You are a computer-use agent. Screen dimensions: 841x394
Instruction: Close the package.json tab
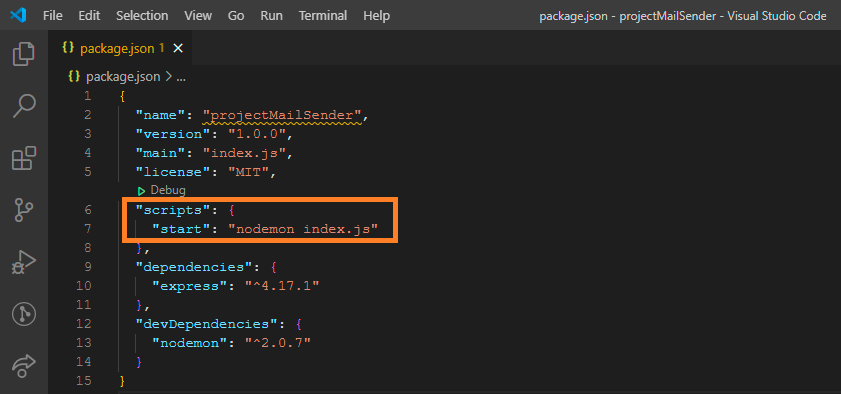pos(178,49)
